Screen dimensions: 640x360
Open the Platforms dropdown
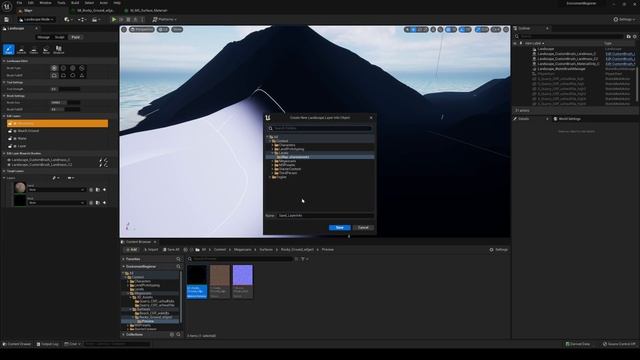coord(164,19)
